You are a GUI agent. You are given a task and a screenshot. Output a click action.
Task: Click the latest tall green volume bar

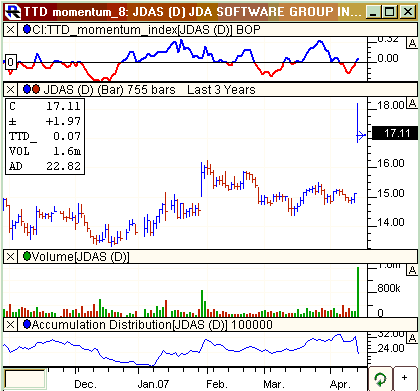click(x=358, y=292)
